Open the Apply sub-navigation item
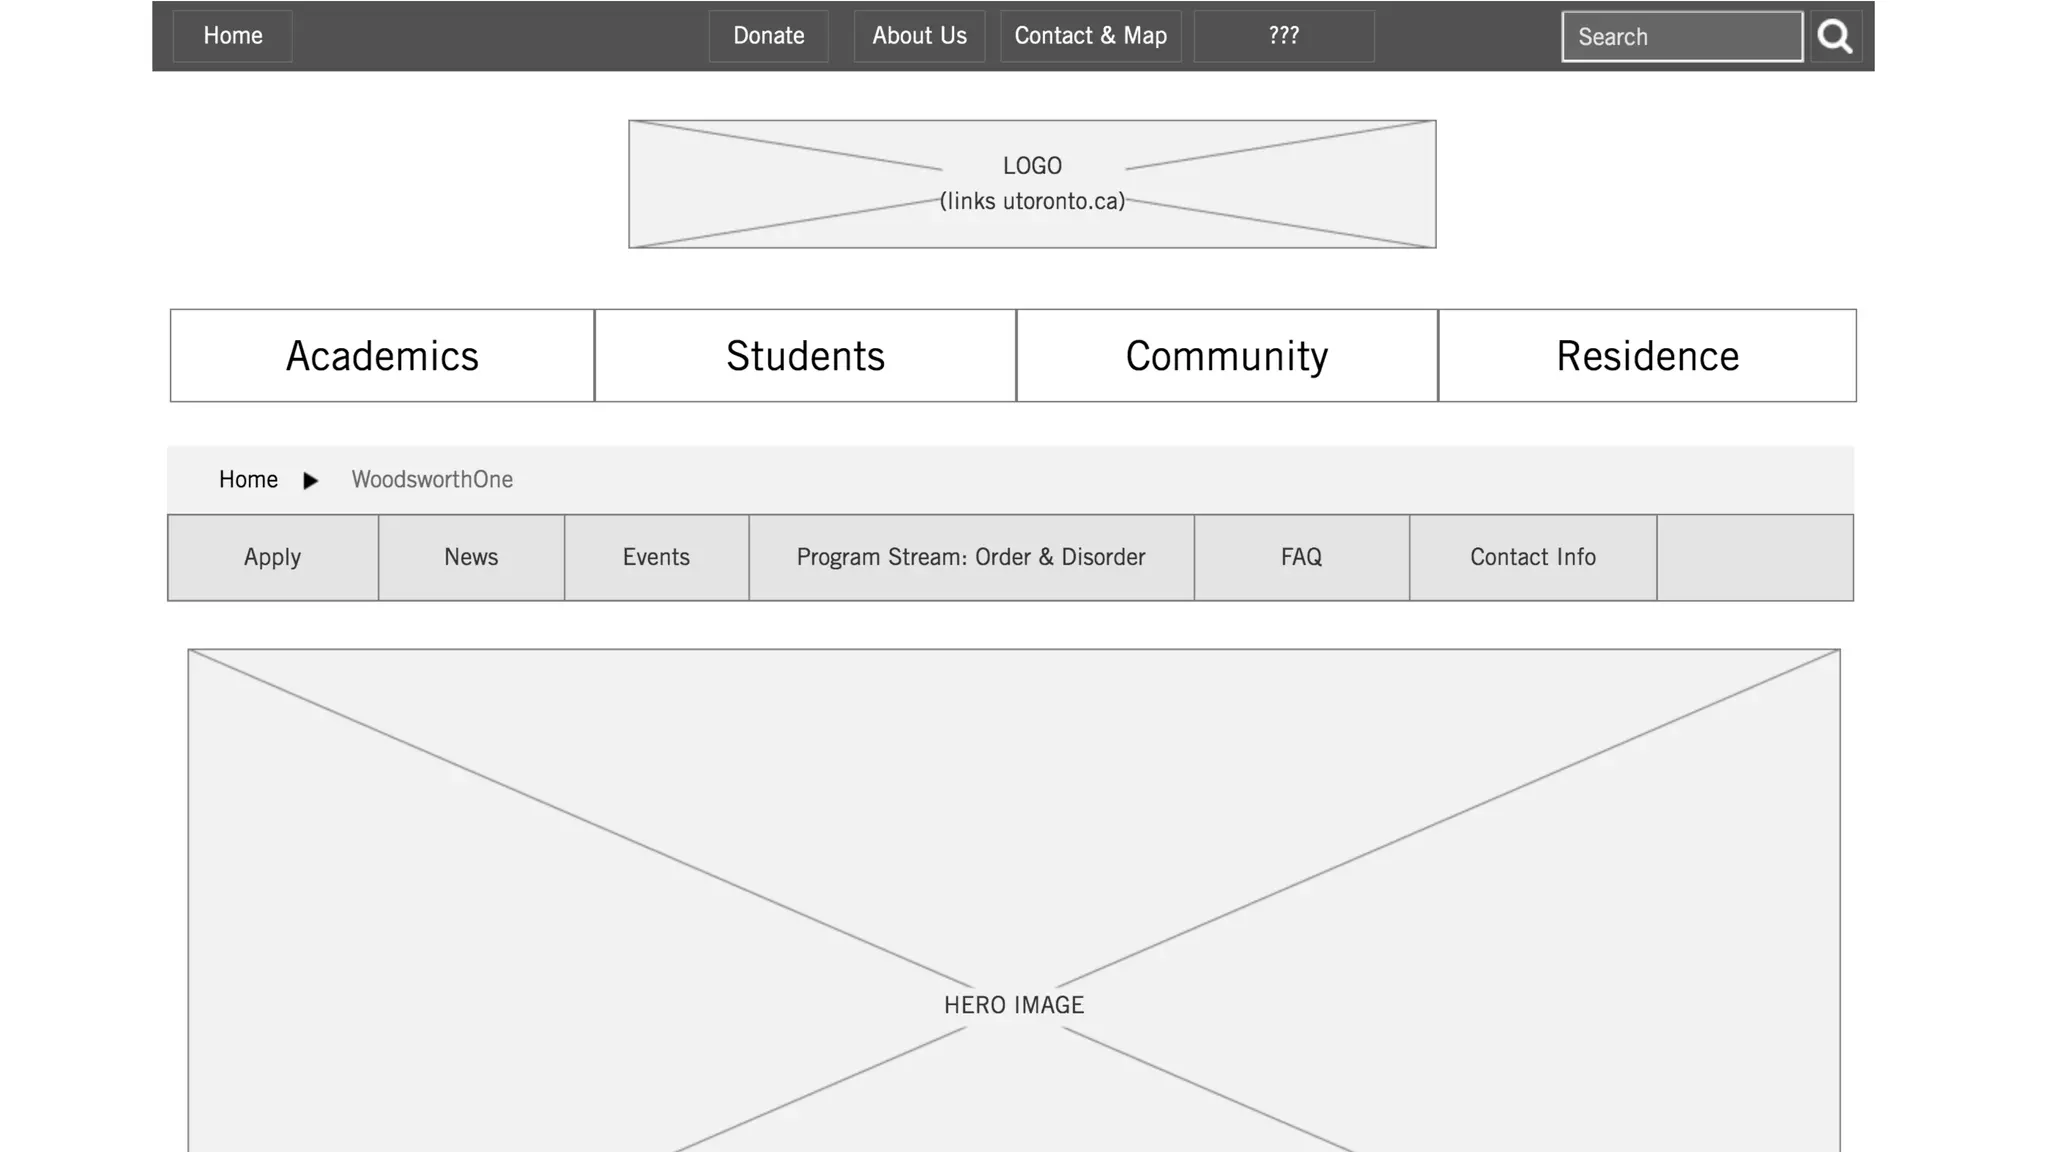Viewport: 2048px width, 1152px height. point(272,557)
